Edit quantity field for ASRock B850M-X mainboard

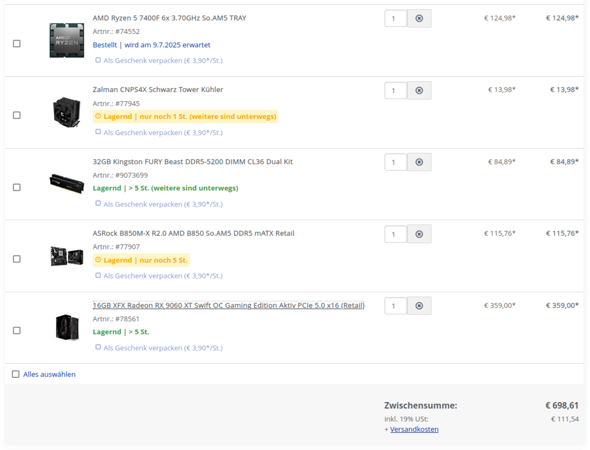coord(395,234)
